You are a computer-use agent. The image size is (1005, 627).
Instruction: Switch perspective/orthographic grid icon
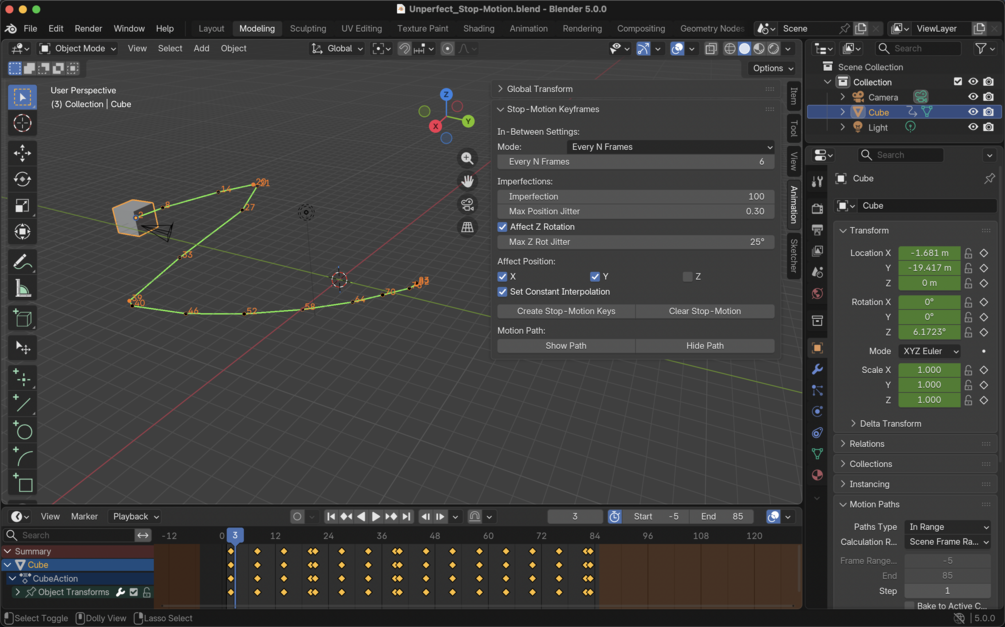click(467, 228)
